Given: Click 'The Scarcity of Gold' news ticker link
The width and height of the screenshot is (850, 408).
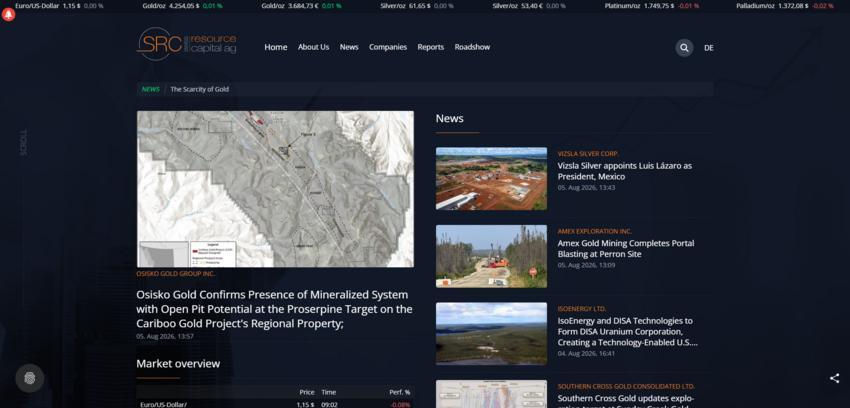Looking at the screenshot, I should 199,89.
